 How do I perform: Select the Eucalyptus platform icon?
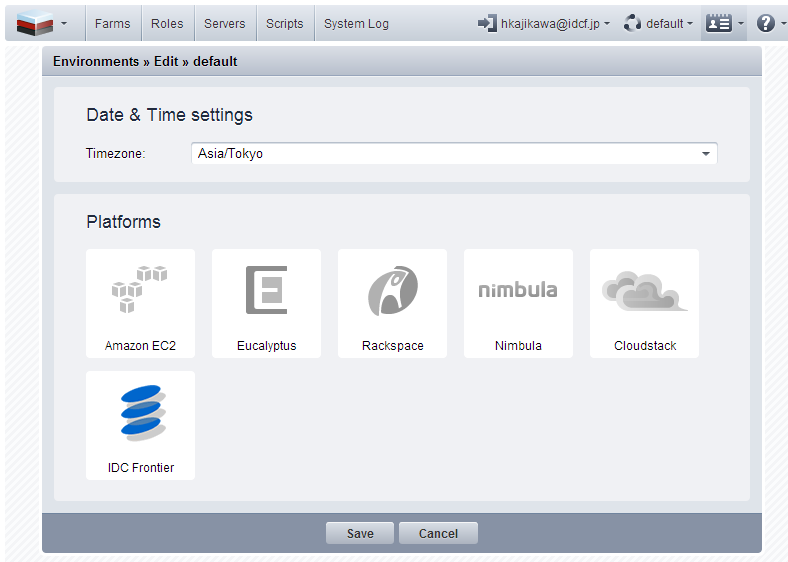(x=266, y=290)
